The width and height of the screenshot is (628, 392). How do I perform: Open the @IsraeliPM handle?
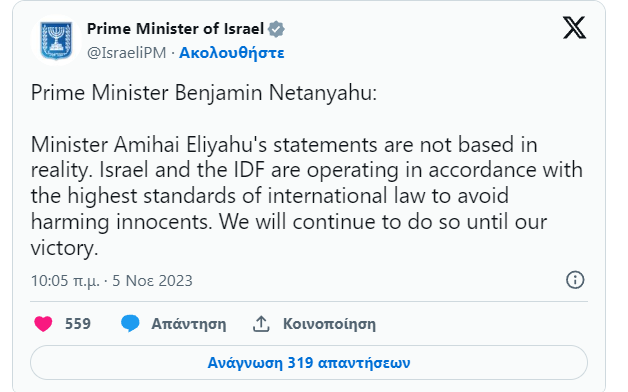(x=127, y=53)
